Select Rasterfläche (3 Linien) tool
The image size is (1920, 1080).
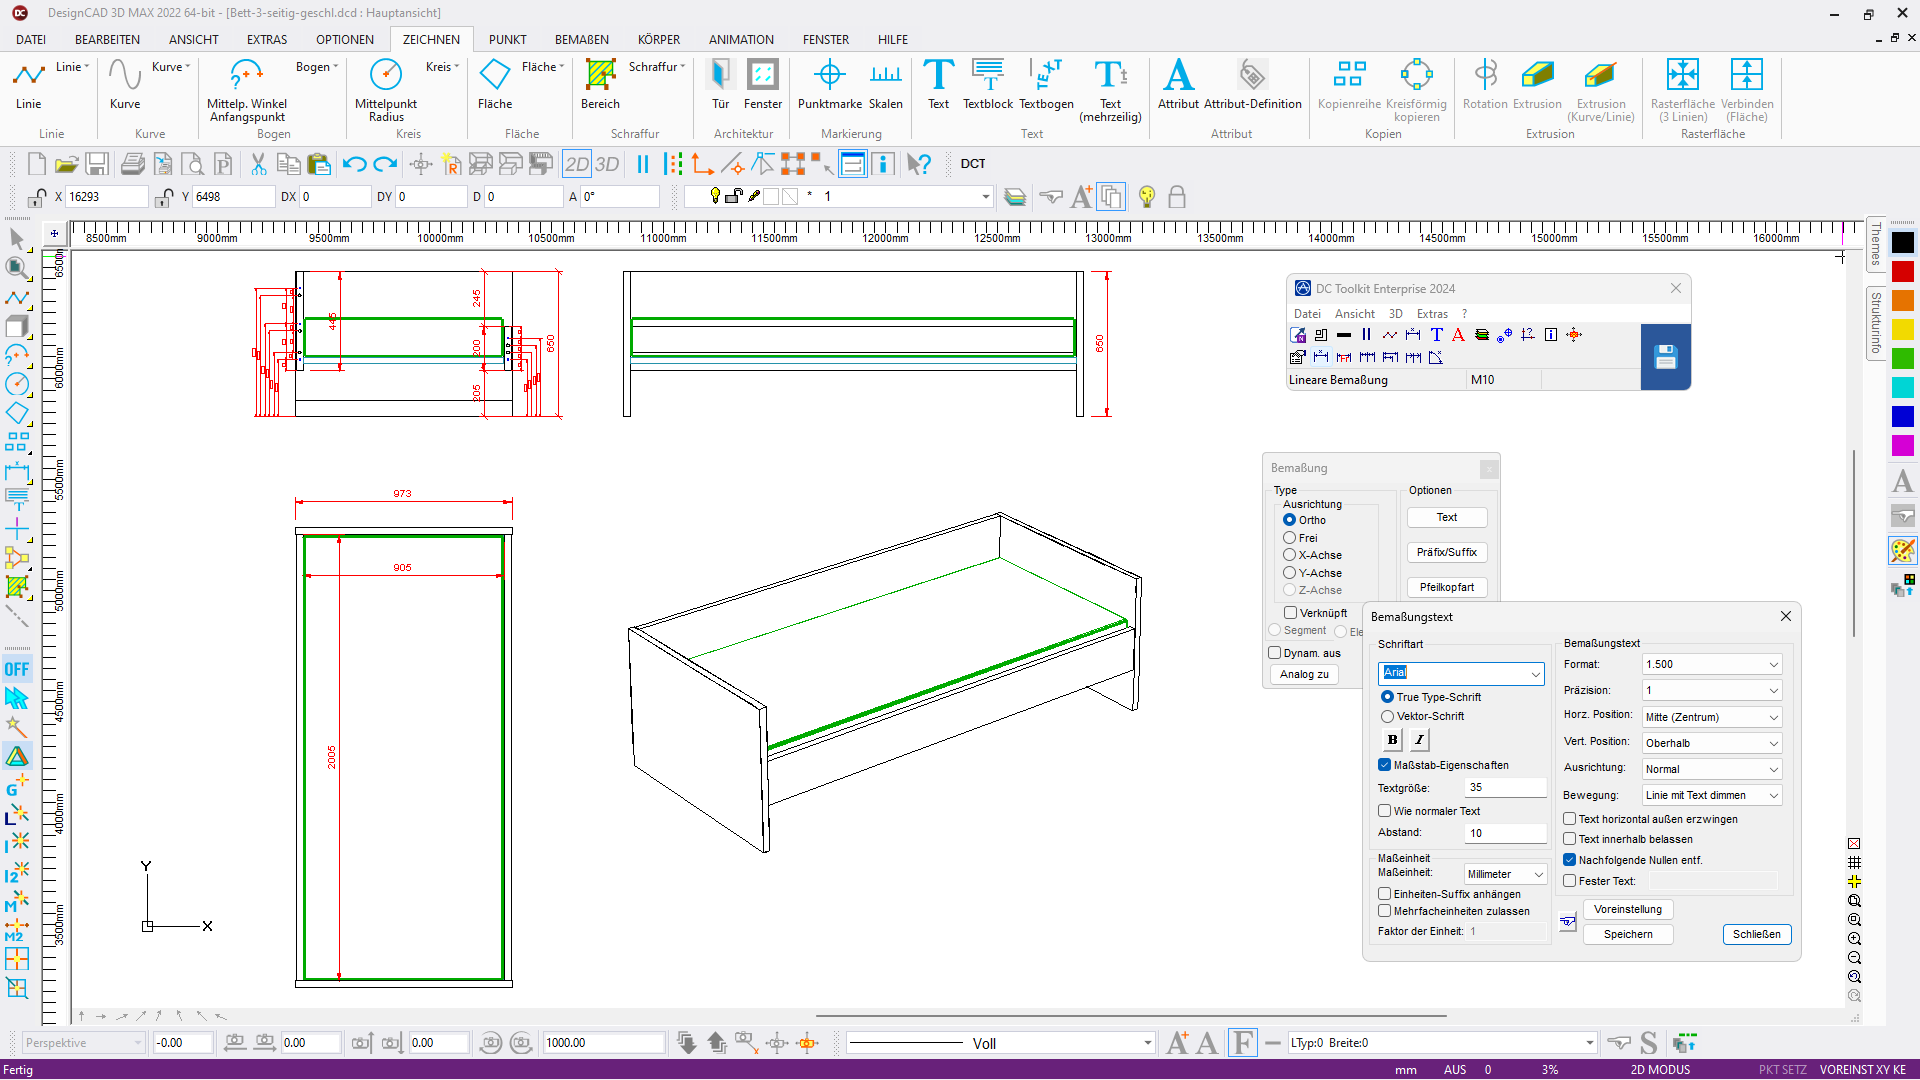1683,90
